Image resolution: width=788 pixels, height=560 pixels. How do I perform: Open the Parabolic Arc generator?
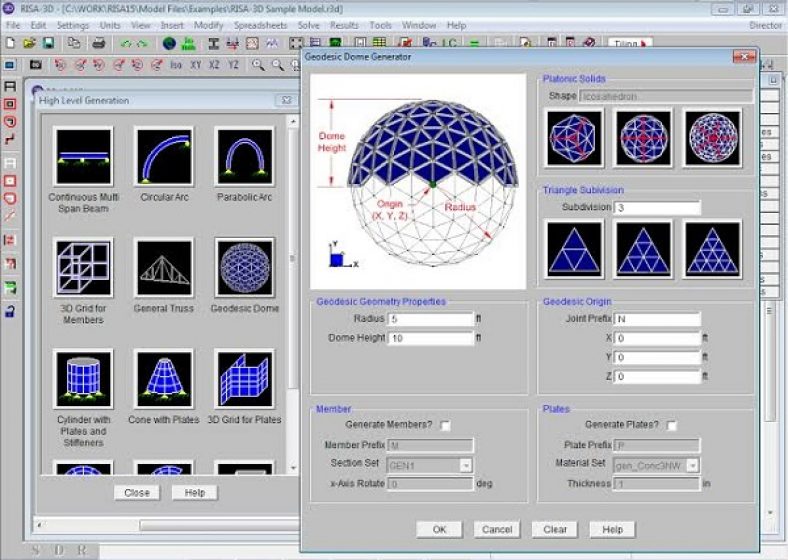click(244, 156)
